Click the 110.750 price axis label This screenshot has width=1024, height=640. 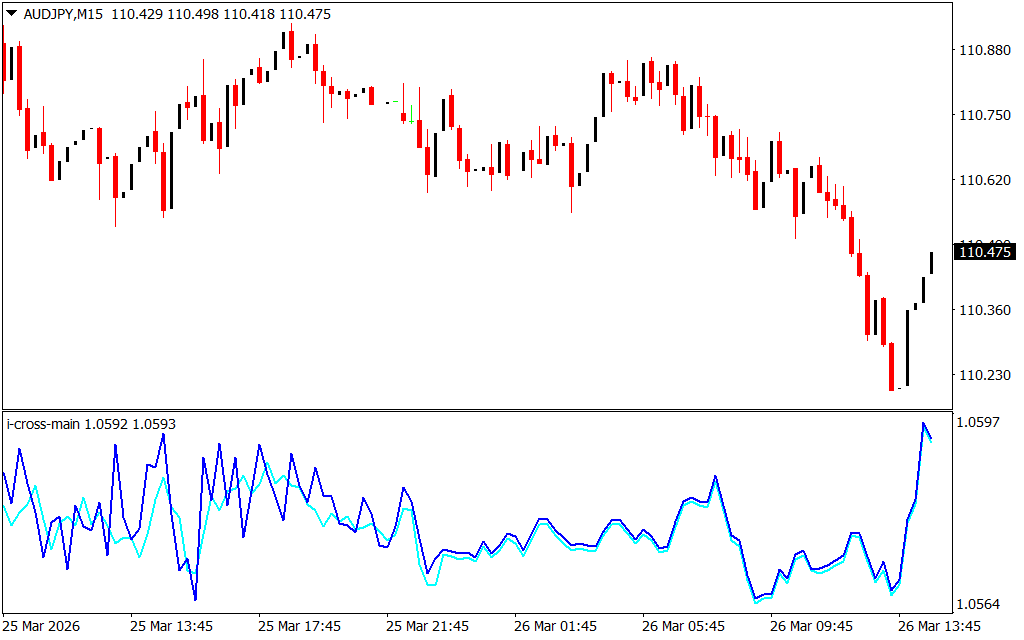[985, 116]
